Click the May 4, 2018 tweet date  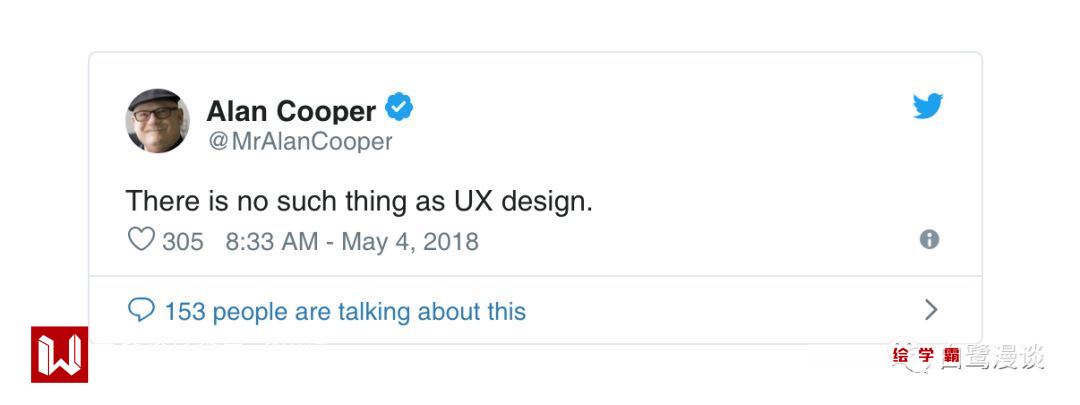point(410,242)
